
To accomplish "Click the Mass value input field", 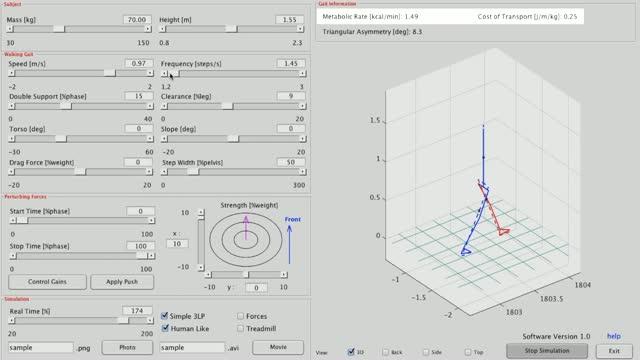I will pyautogui.click(x=137, y=20).
